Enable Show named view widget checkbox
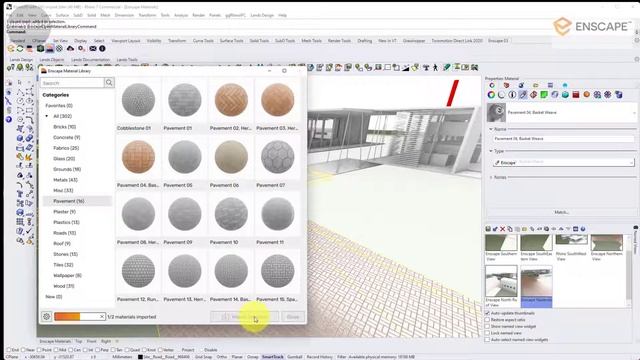Image resolution: width=640 pixels, height=360 pixels. click(487, 326)
